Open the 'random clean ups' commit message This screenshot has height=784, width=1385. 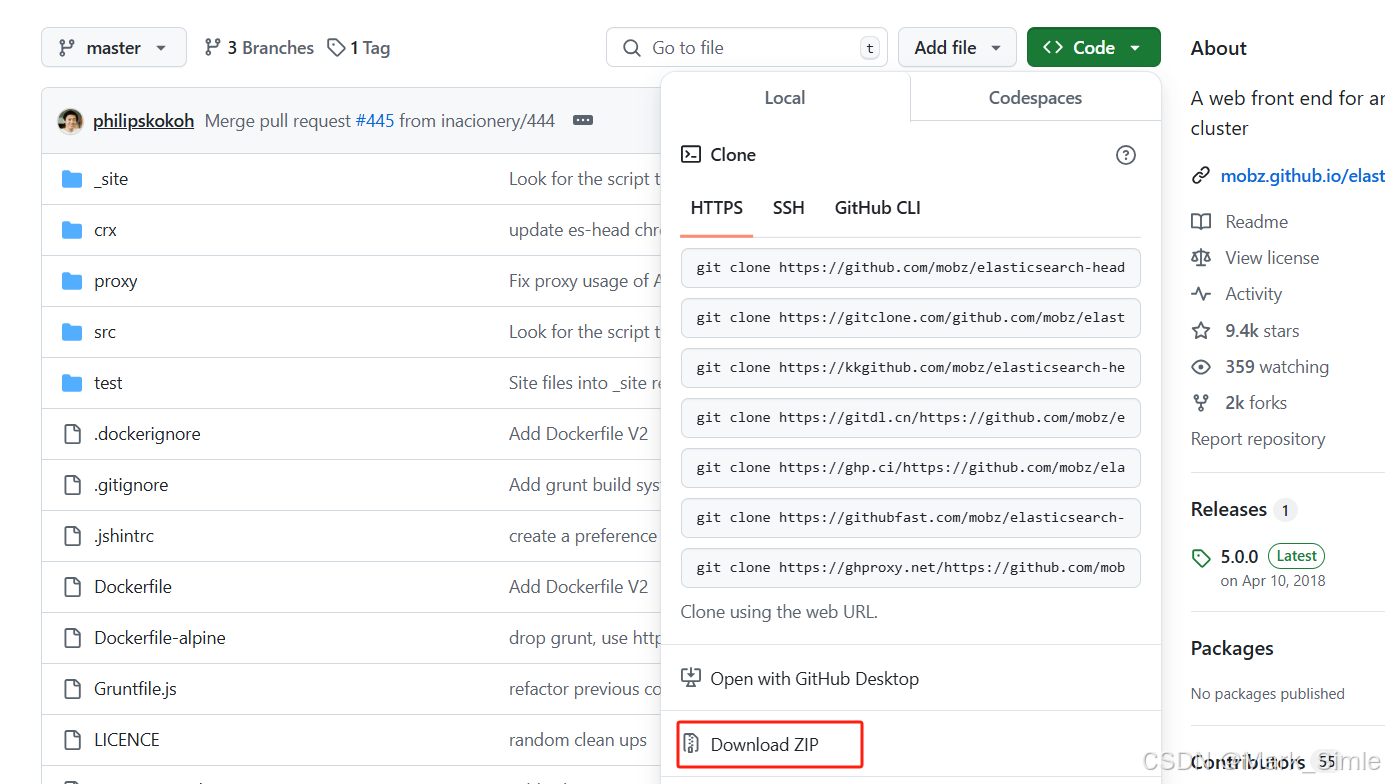pyautogui.click(x=578, y=740)
